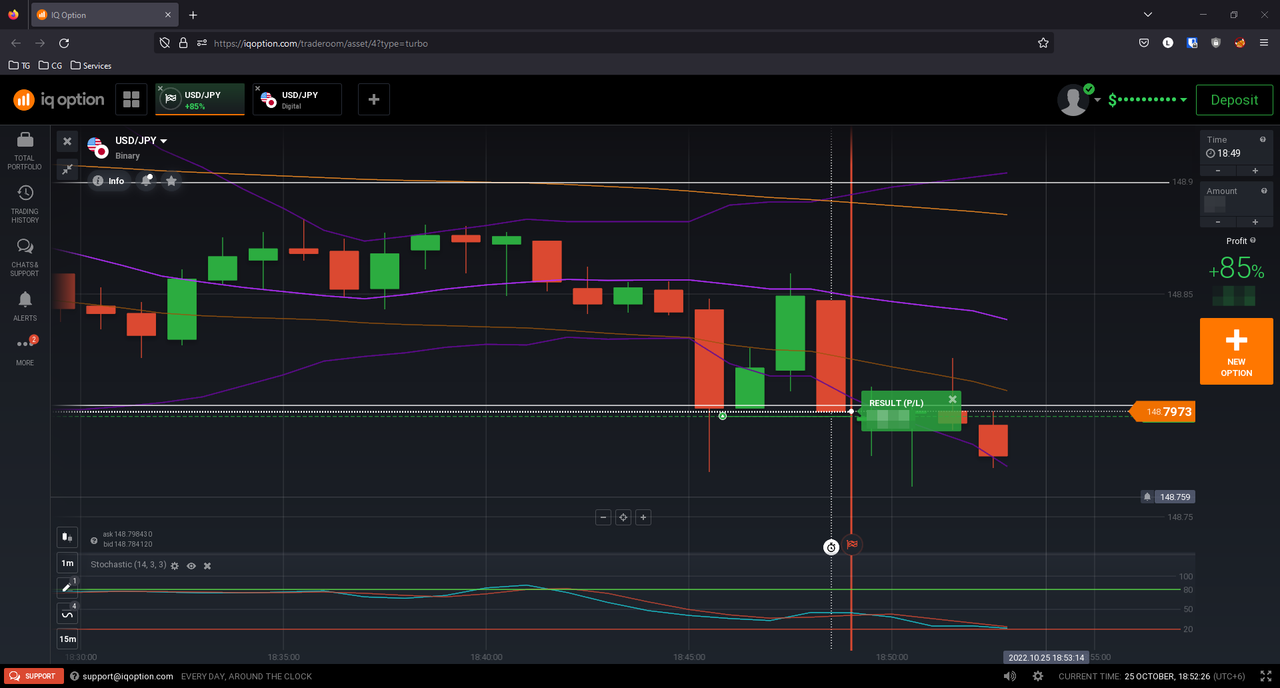Click the red Support button
The width and height of the screenshot is (1280, 688).
(x=34, y=676)
